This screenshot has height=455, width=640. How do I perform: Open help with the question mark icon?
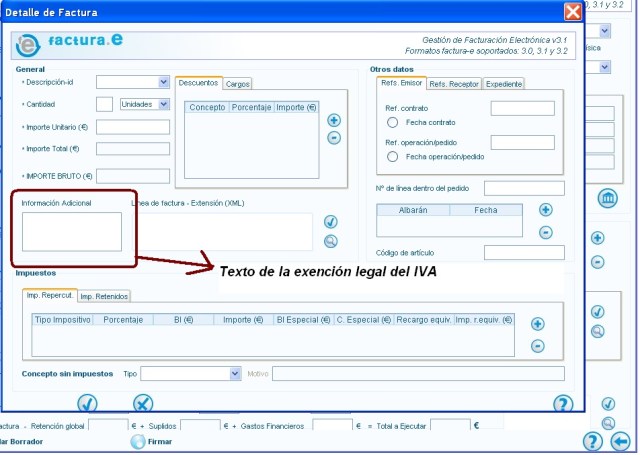pos(563,403)
